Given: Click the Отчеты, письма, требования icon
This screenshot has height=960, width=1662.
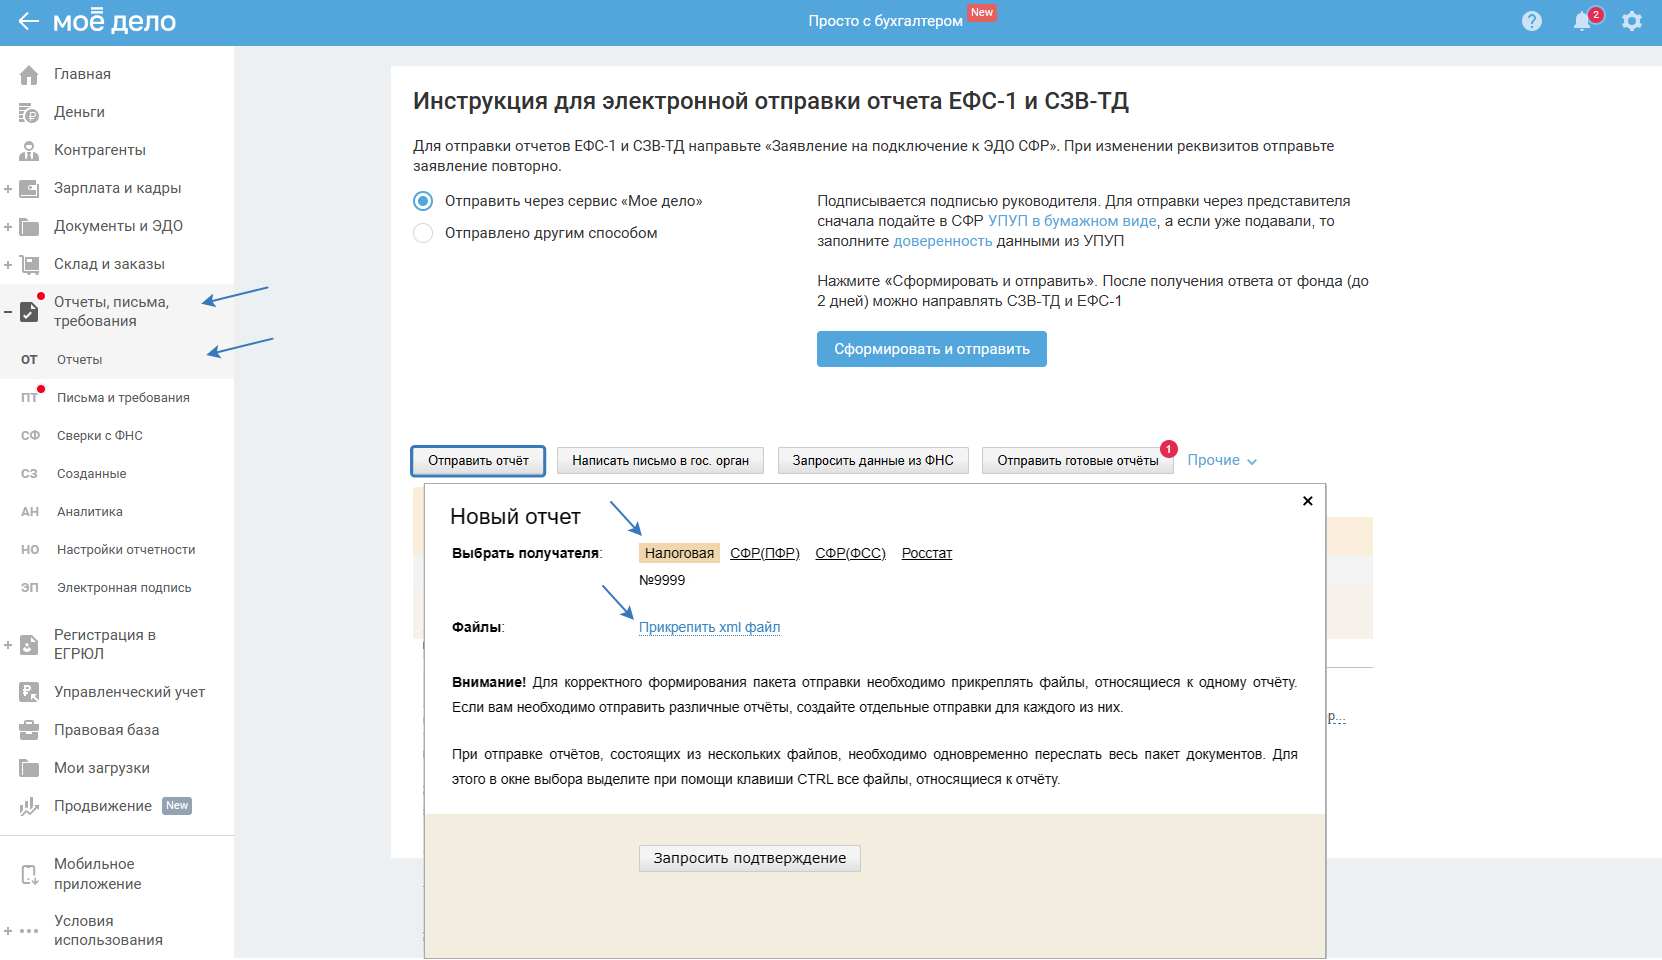Looking at the screenshot, I should click(x=29, y=312).
